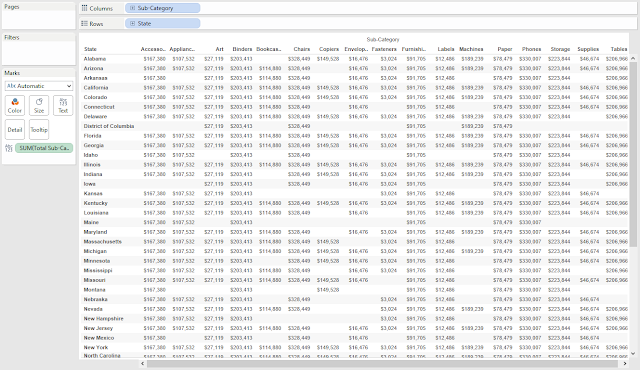Select the Florida row label
Viewport: 640px width, 370px height.
(93, 136)
